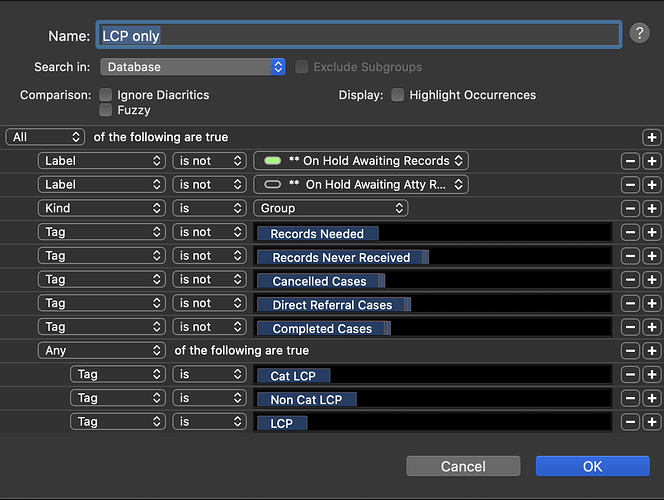Toggle the Exclude Subgroups checkbox

click(302, 67)
